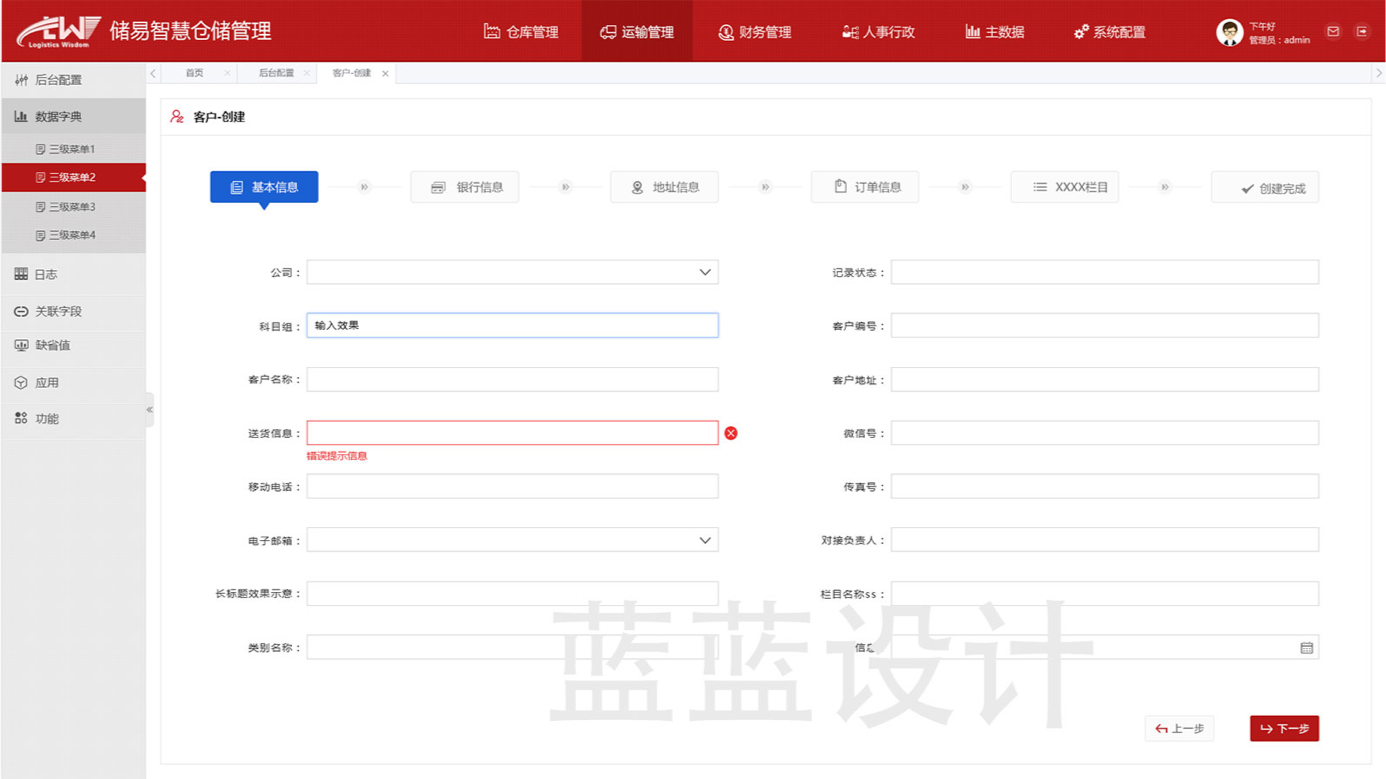Click the 银行信息 step card icon
The height and width of the screenshot is (779, 1386).
pyautogui.click(x=437, y=187)
